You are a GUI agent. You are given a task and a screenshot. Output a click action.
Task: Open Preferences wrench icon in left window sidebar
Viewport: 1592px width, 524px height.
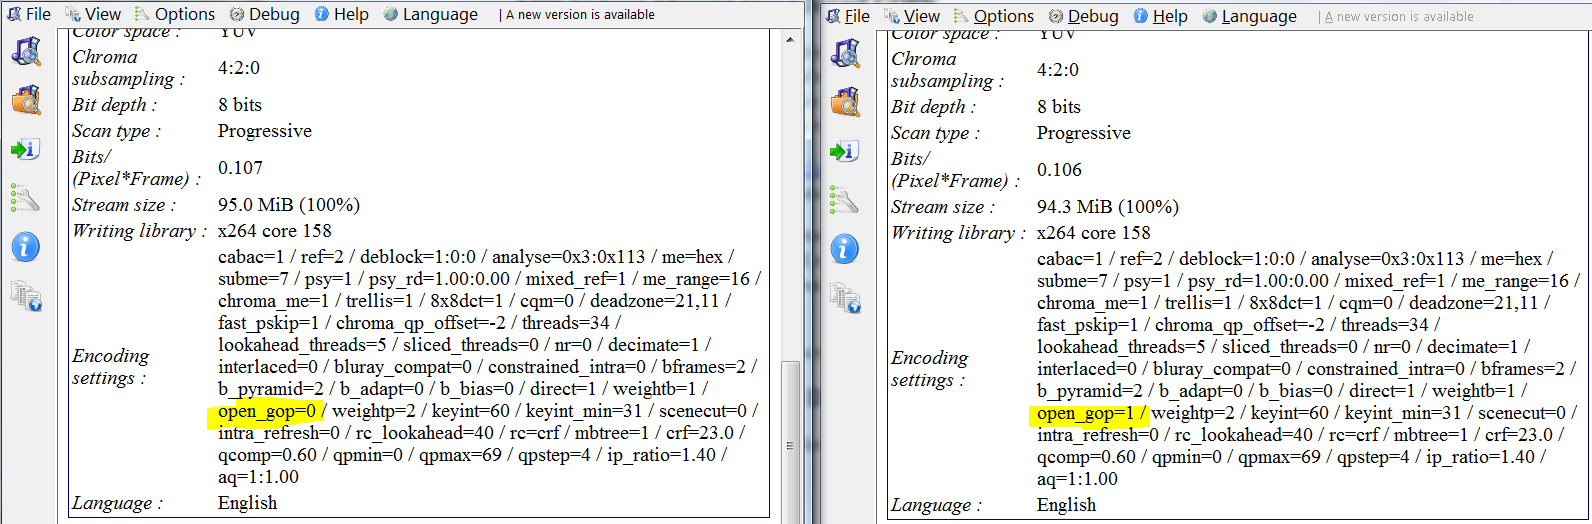(x=25, y=198)
